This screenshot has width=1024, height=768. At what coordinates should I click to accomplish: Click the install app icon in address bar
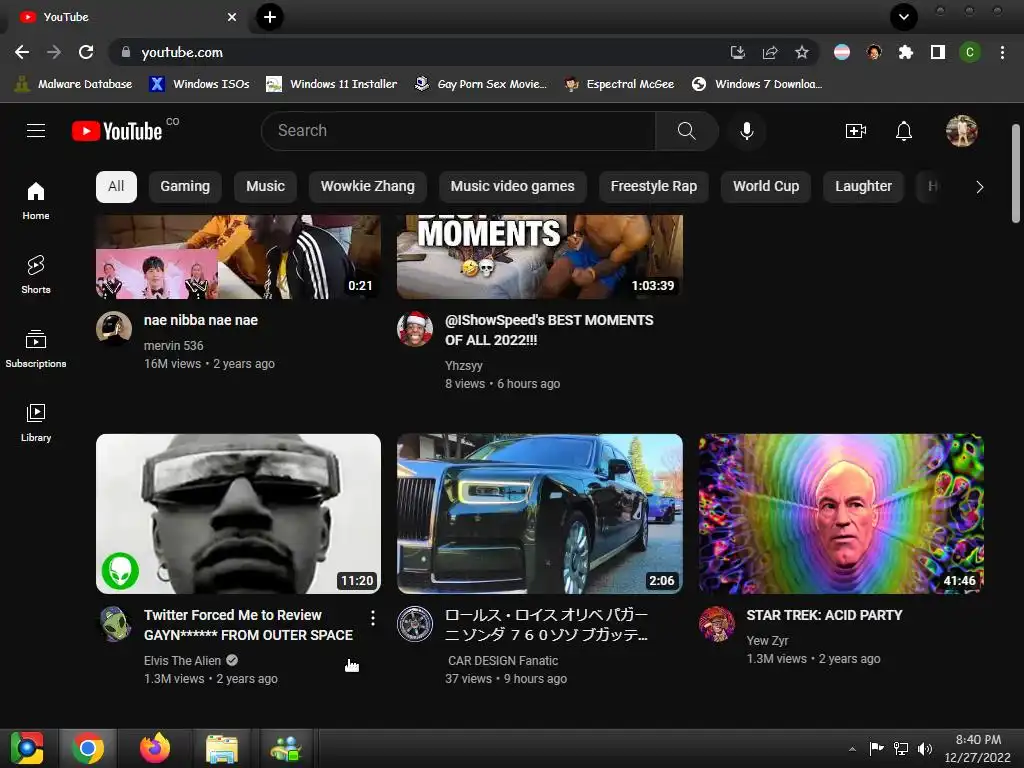tap(738, 52)
